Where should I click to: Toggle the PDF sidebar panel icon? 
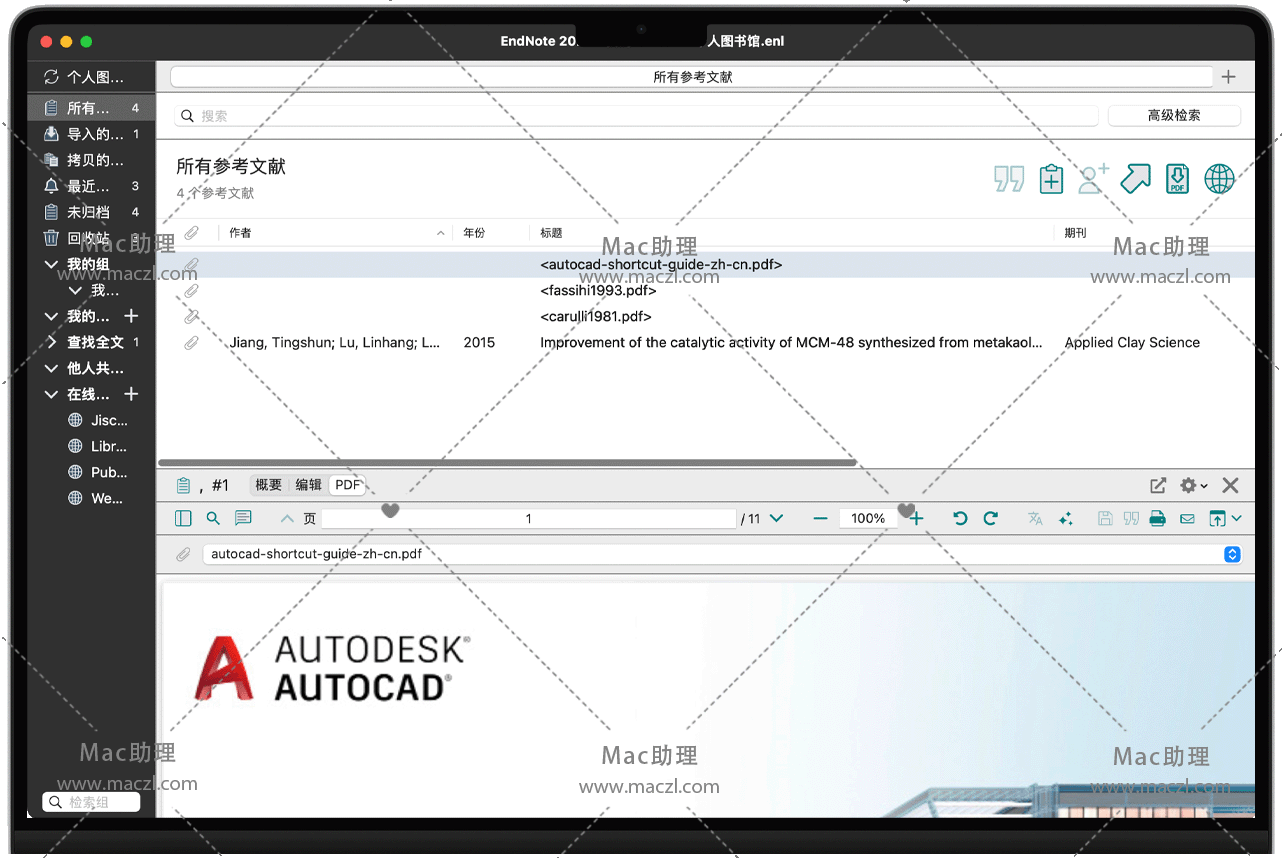[x=183, y=518]
